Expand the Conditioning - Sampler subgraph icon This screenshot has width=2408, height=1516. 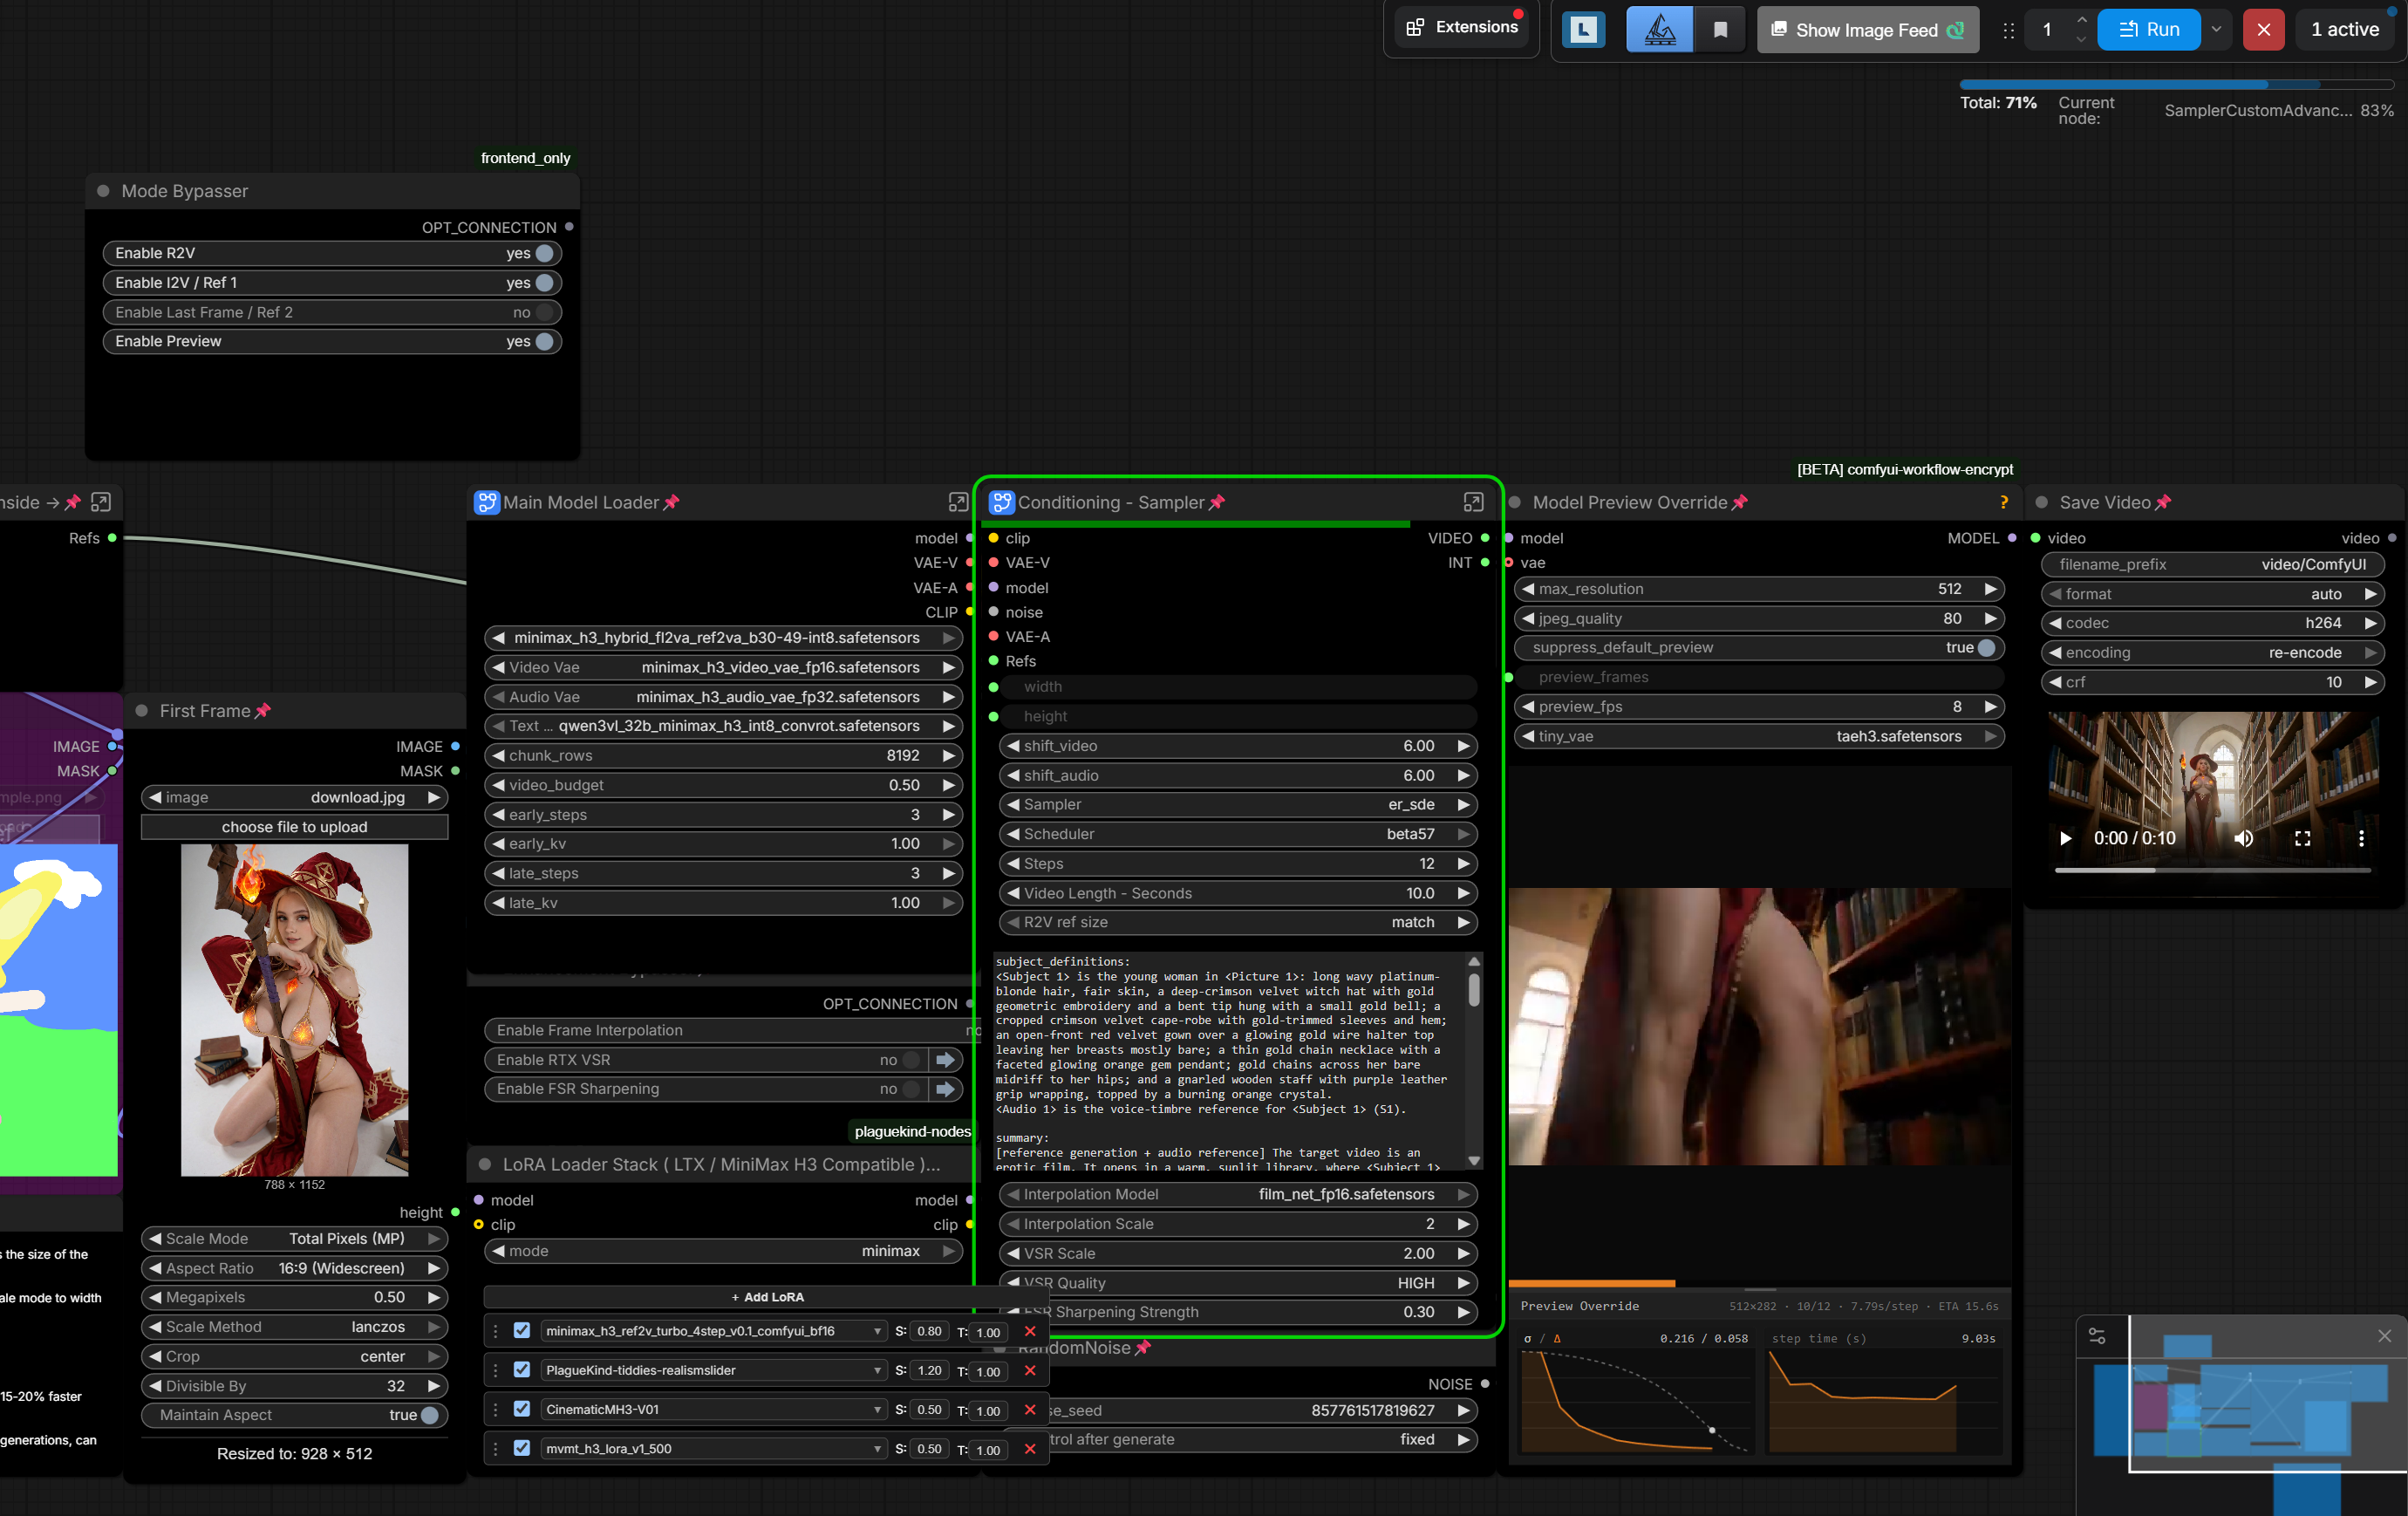(1472, 502)
